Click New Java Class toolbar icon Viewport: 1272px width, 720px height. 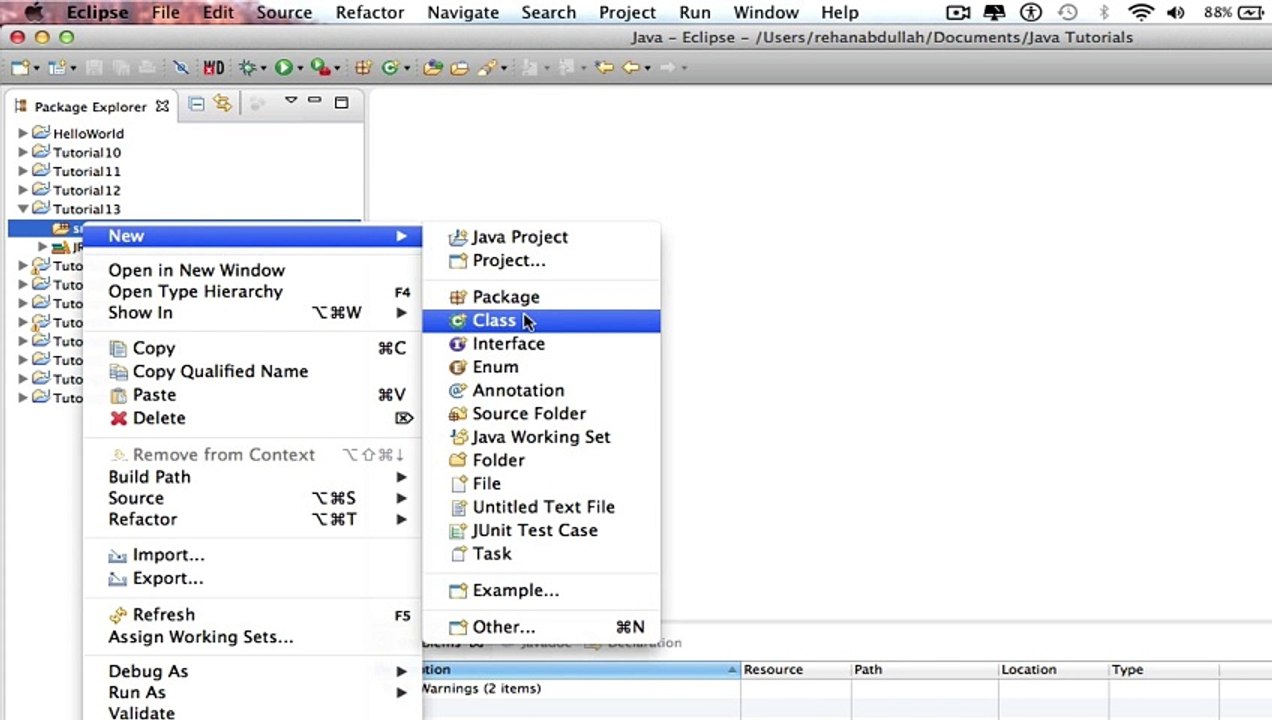(x=390, y=67)
